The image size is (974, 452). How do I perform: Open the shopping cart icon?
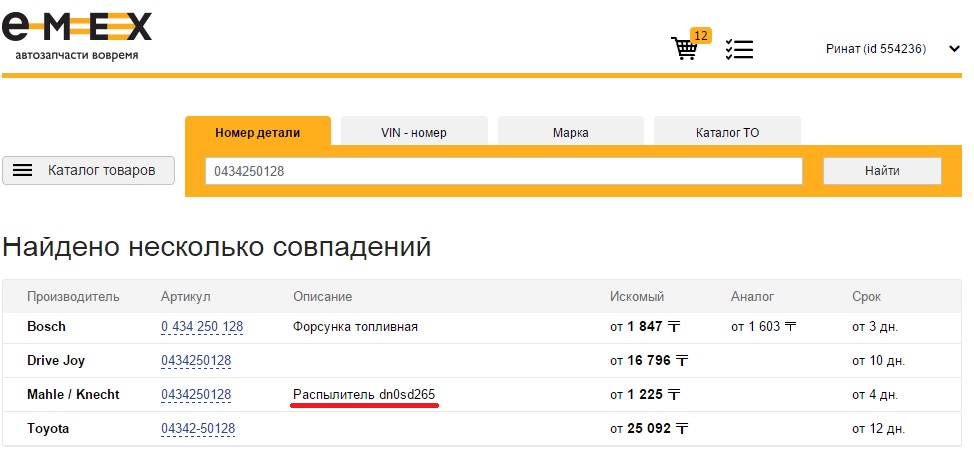(685, 49)
